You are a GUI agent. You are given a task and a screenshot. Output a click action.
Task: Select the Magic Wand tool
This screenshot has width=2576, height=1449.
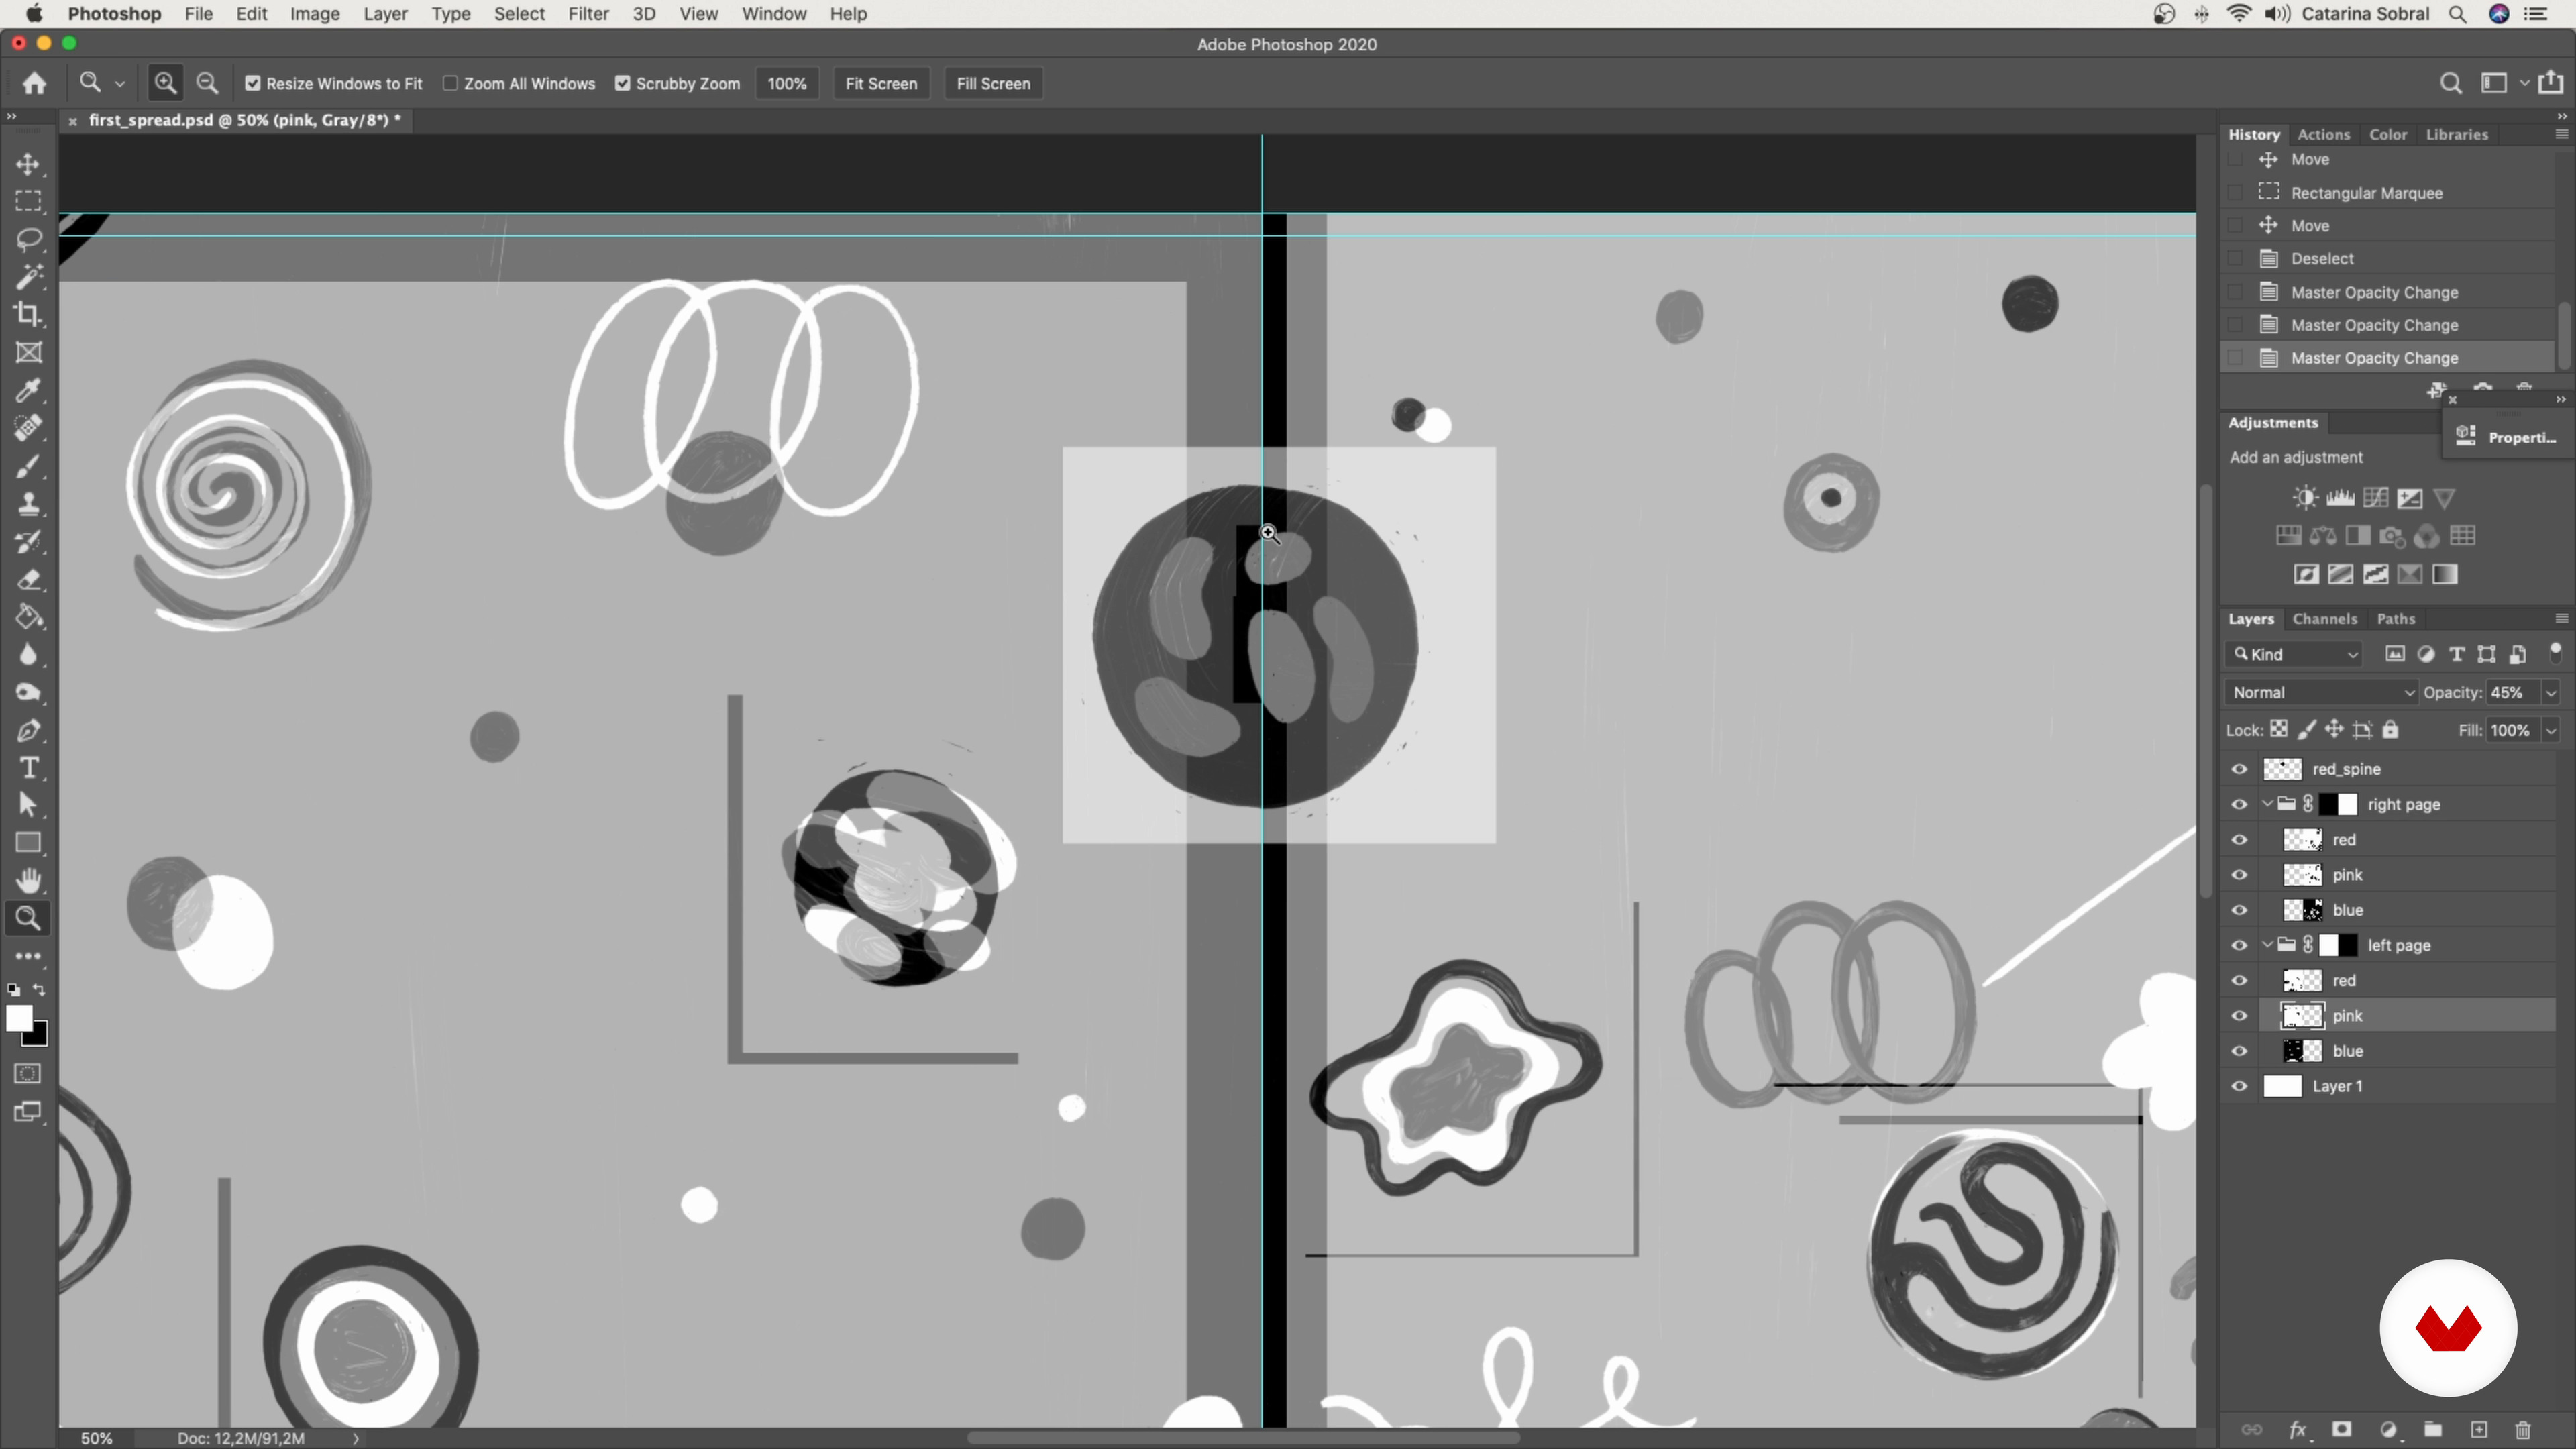(x=28, y=277)
